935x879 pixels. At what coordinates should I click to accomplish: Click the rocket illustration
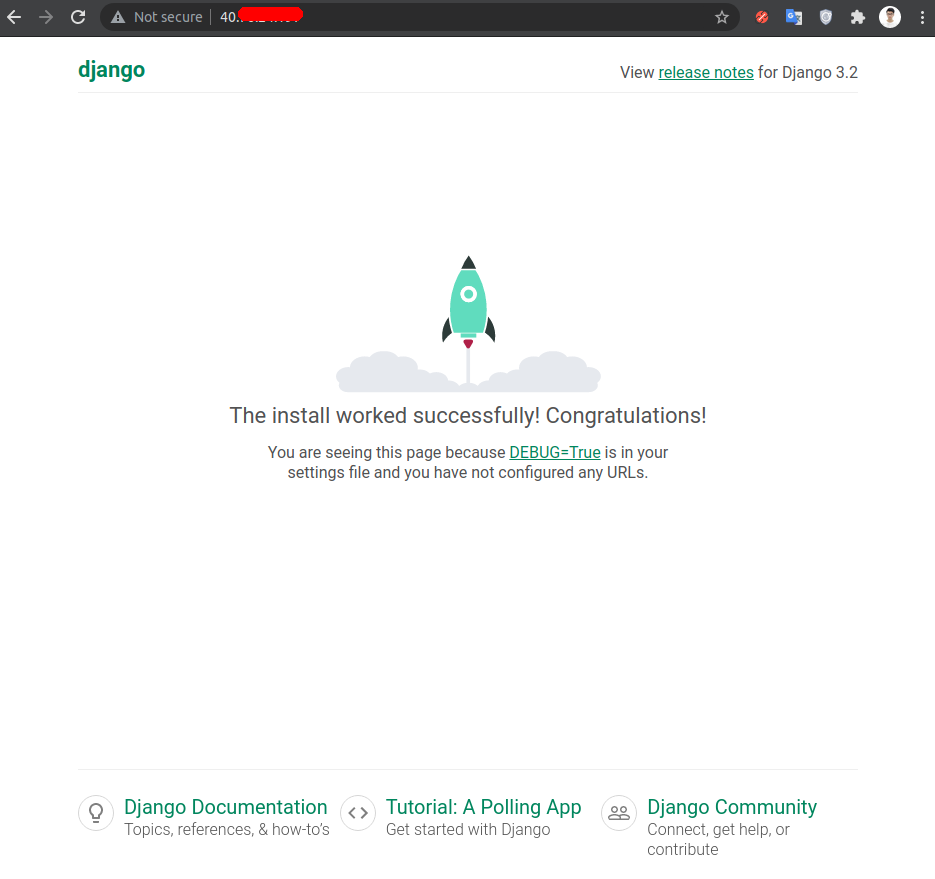pos(468,324)
